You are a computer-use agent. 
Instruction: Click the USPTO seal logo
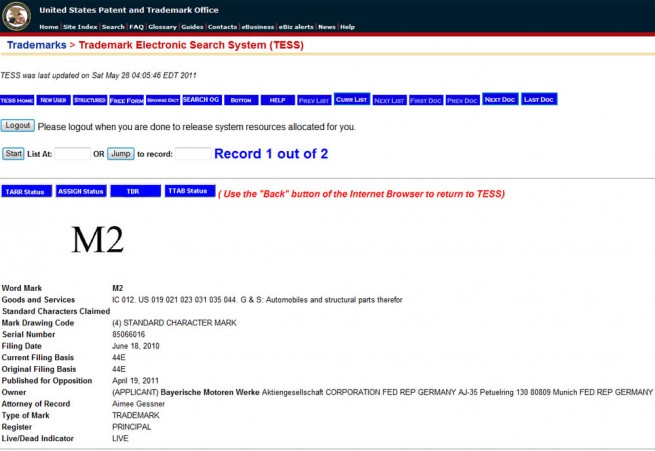16,16
